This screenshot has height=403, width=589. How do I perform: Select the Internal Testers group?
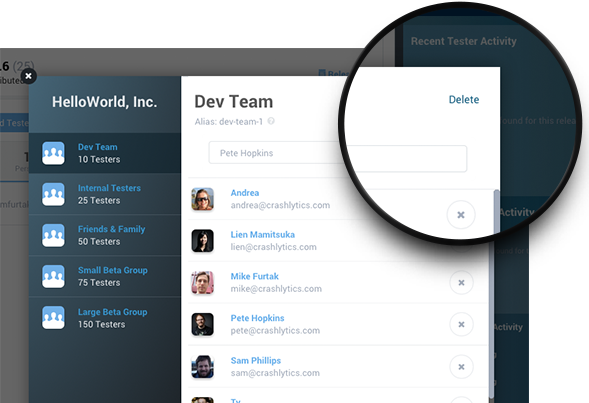pos(105,194)
